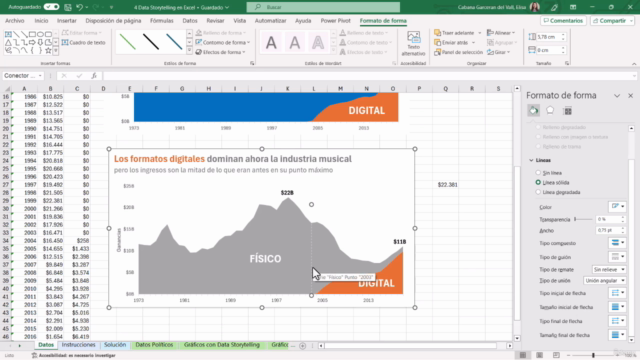640x360 pixels.
Task: Open the Tipo final de flecha dropdown
Action: pos(617,321)
